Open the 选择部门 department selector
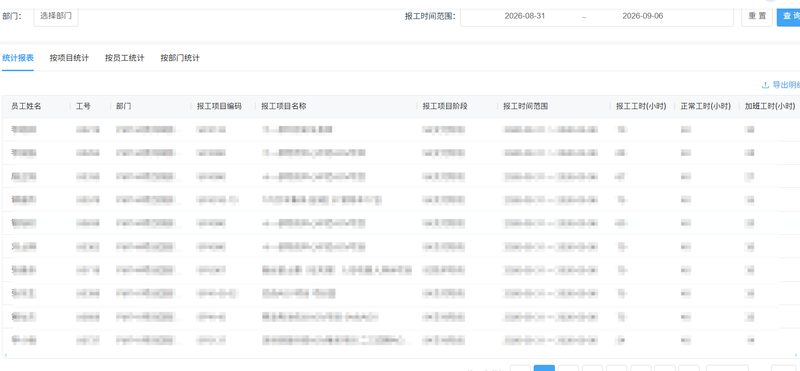This screenshot has height=371, width=800. pos(56,16)
